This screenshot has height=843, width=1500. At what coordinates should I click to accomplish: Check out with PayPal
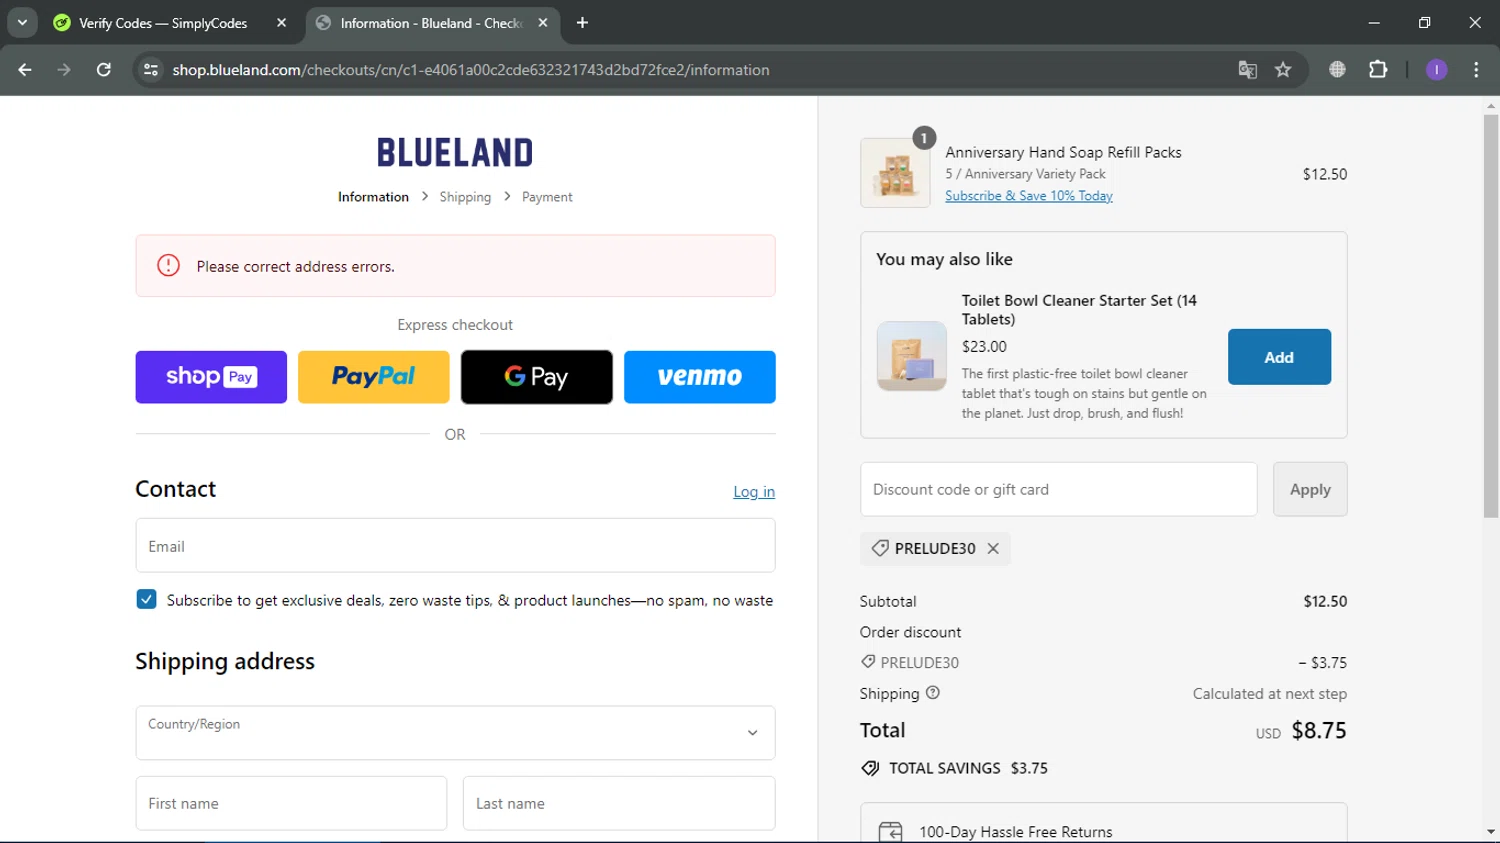click(374, 377)
